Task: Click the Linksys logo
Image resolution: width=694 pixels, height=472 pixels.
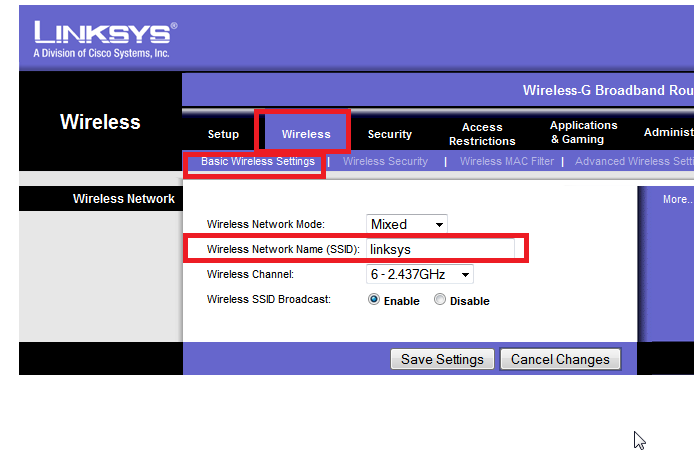Action: pos(105,39)
